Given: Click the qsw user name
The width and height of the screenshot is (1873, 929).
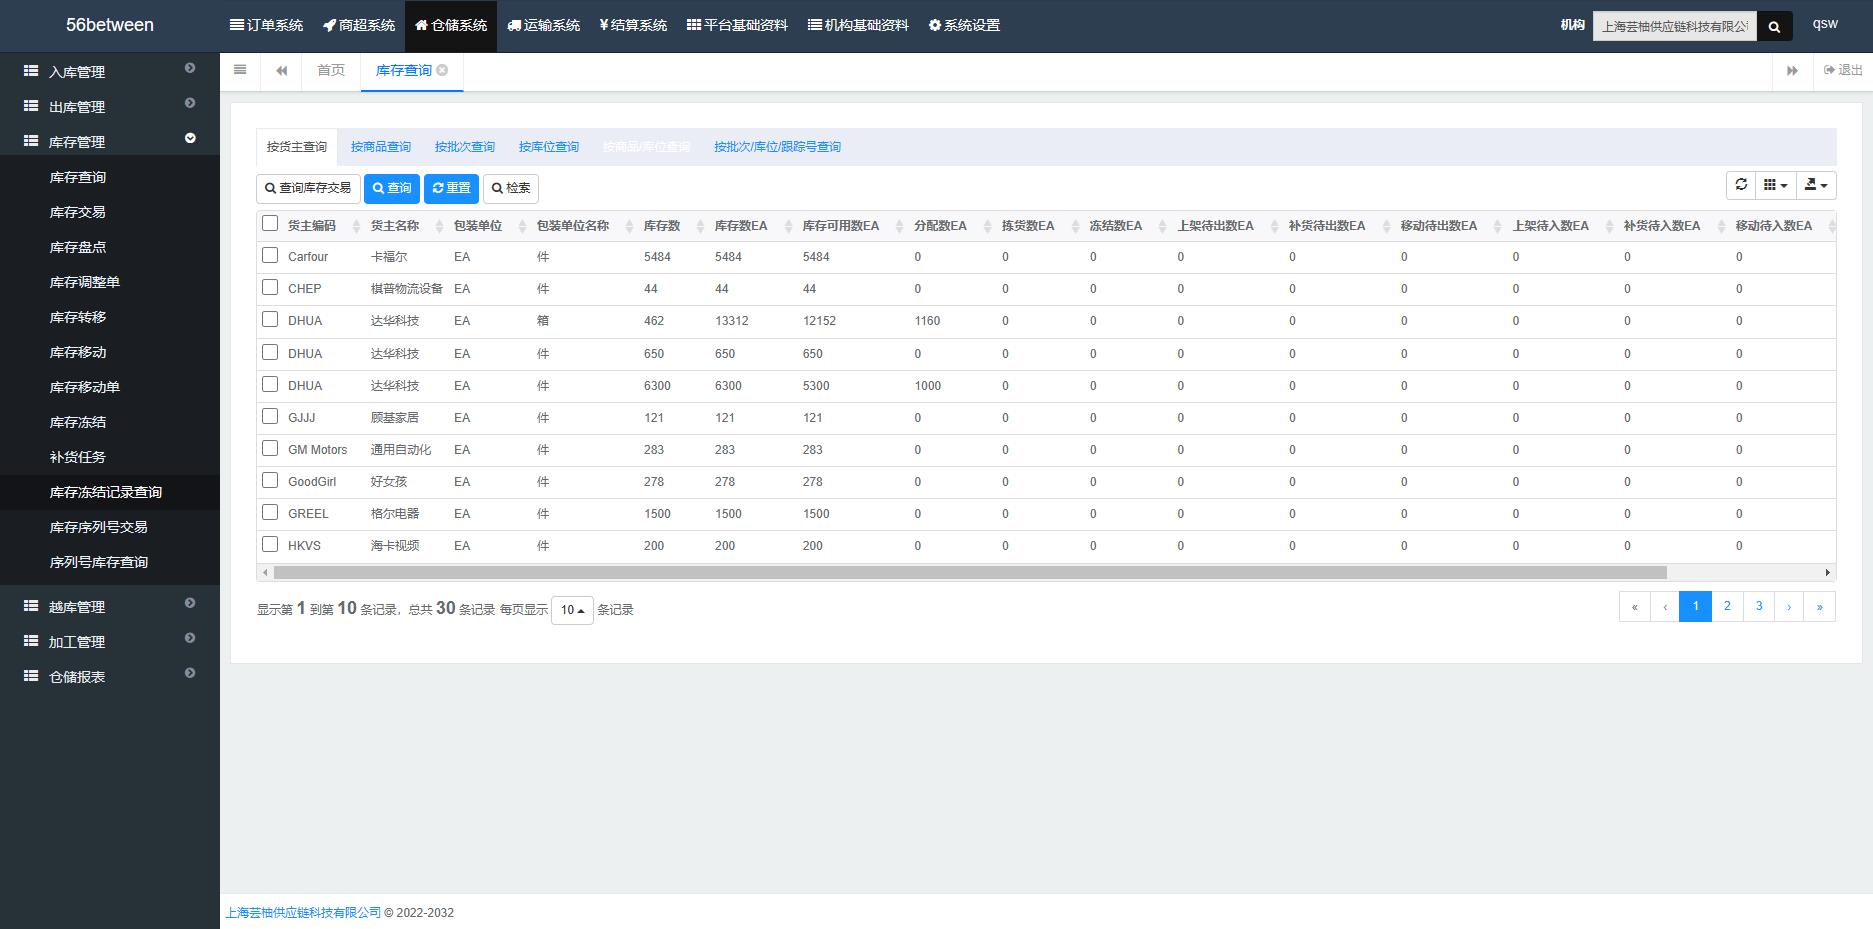Looking at the screenshot, I should (x=1825, y=24).
